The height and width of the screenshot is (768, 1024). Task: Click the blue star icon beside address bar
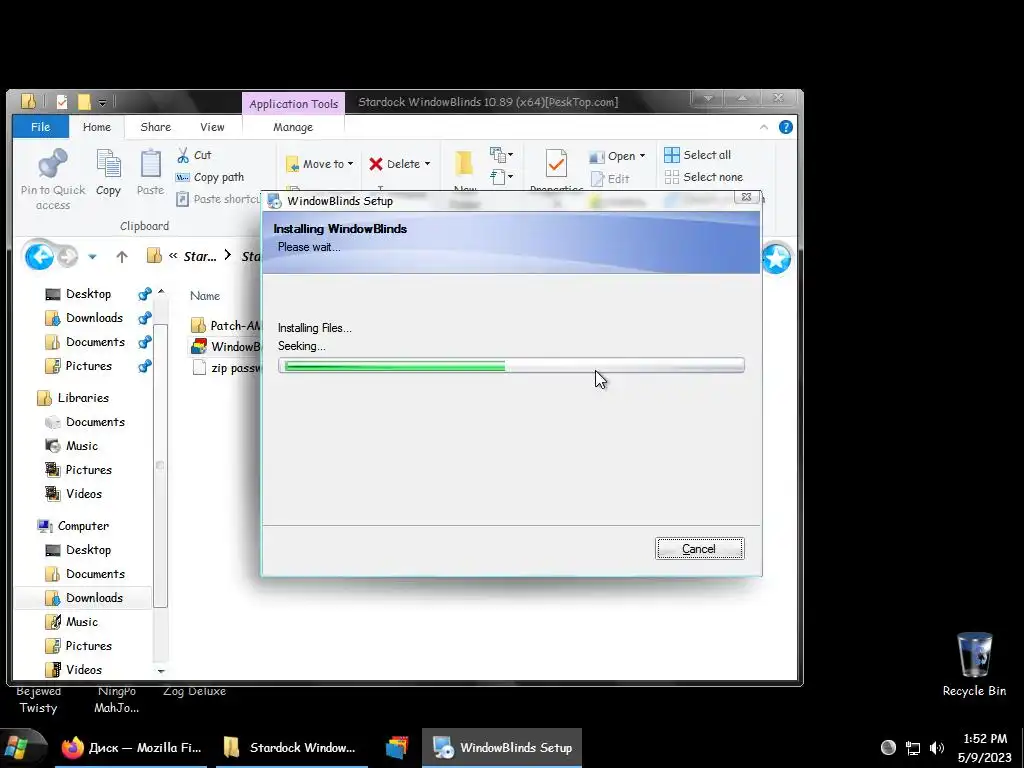point(776,259)
